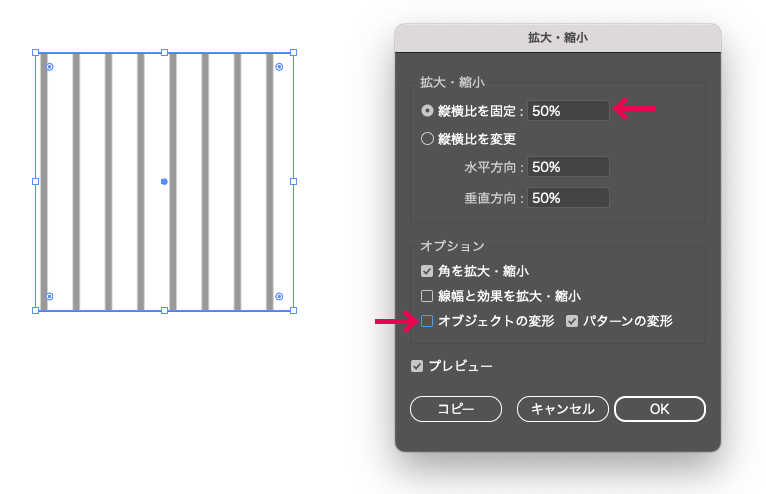Select the 縦横比を固定 radio button
This screenshot has width=766, height=494.
point(427,111)
